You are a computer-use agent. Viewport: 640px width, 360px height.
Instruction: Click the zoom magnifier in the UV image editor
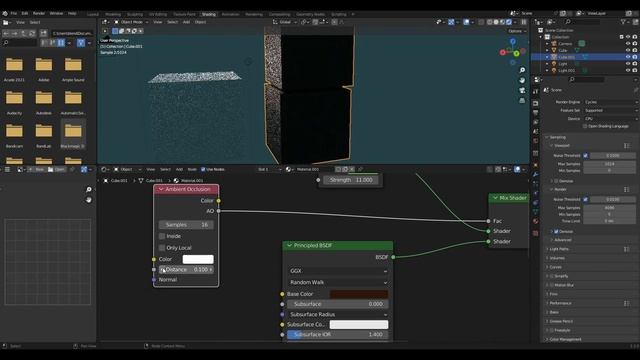point(89,189)
